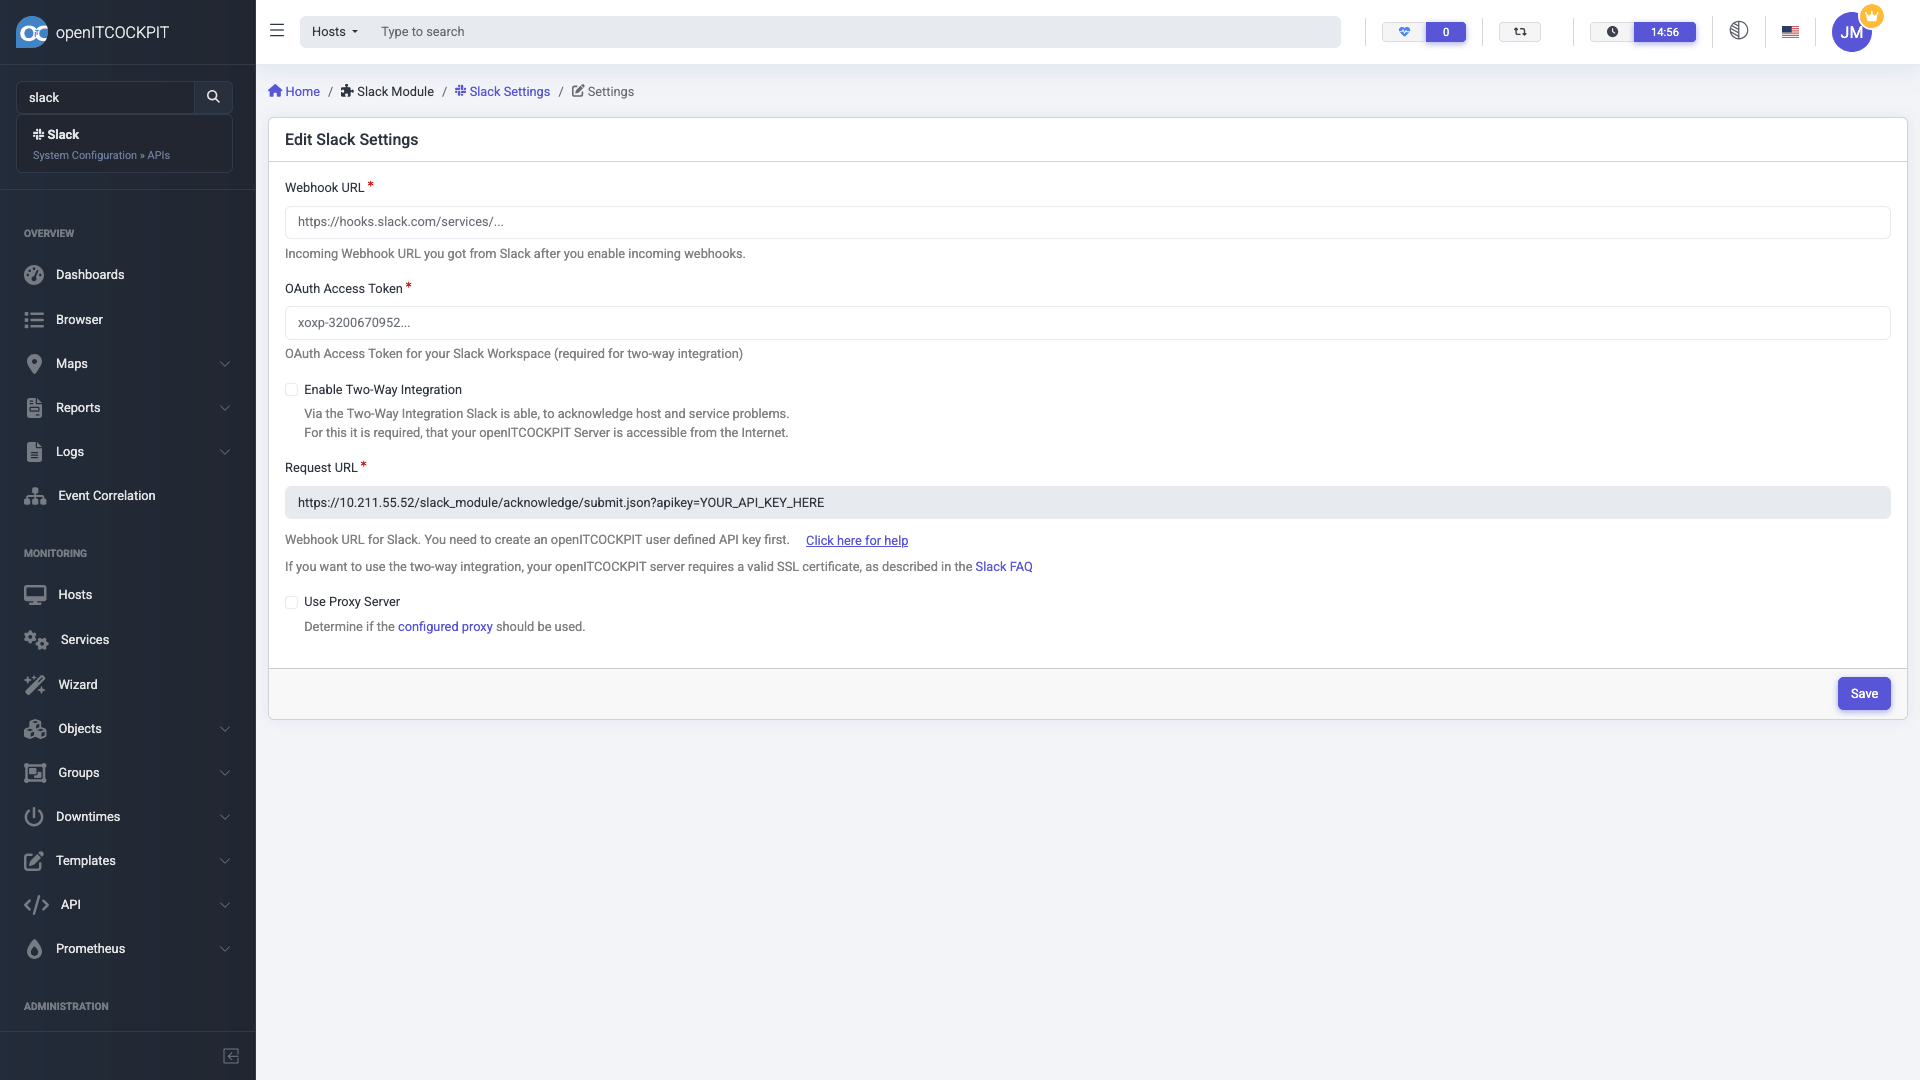This screenshot has width=1920, height=1080.
Task: Click the Request URL field
Action: 1087,503
